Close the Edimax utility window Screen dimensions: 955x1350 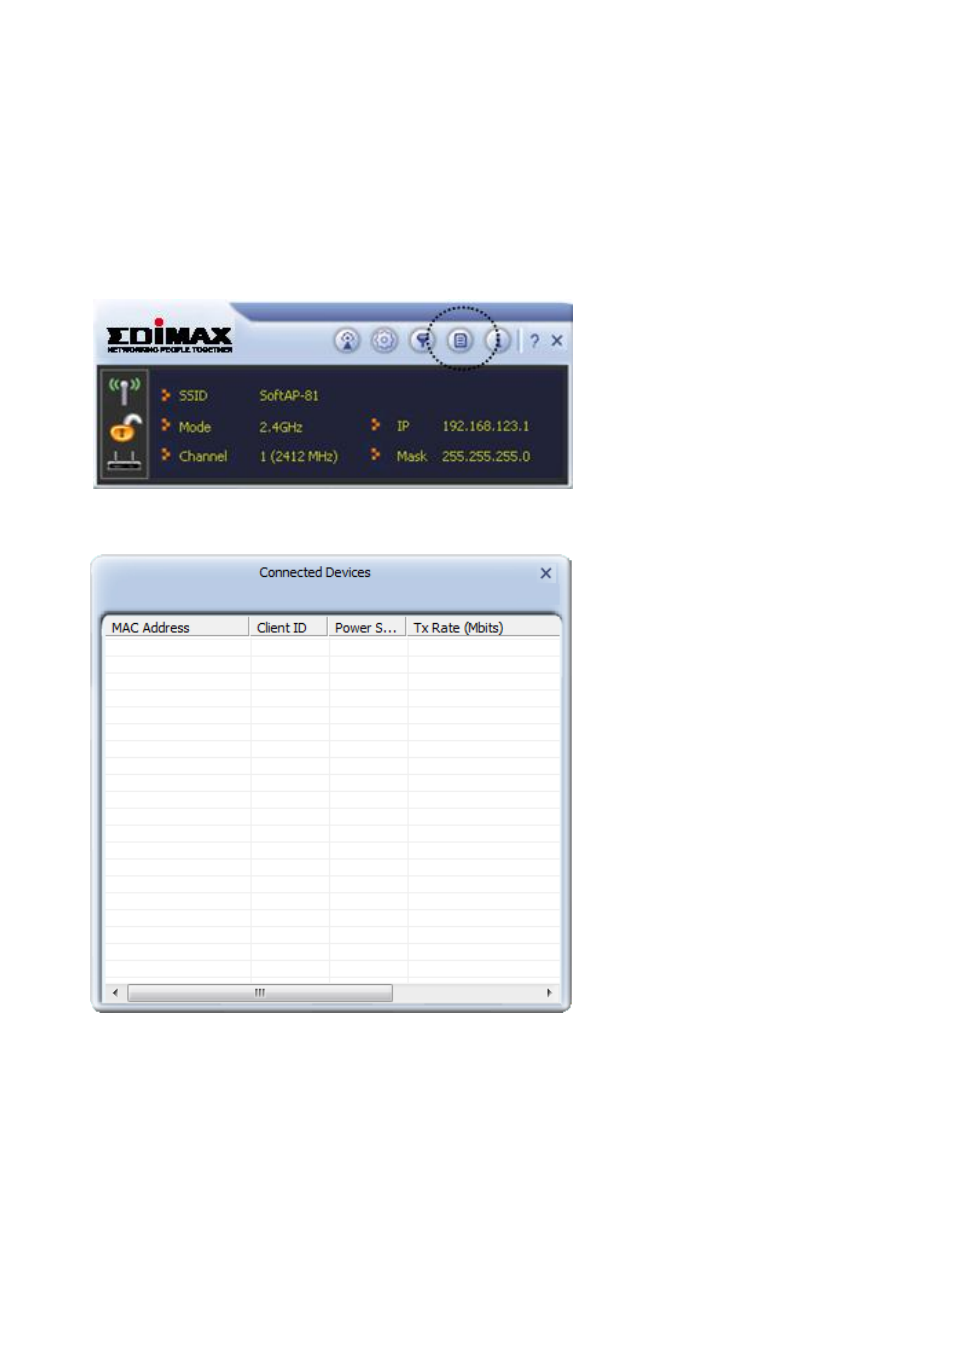pos(557,341)
